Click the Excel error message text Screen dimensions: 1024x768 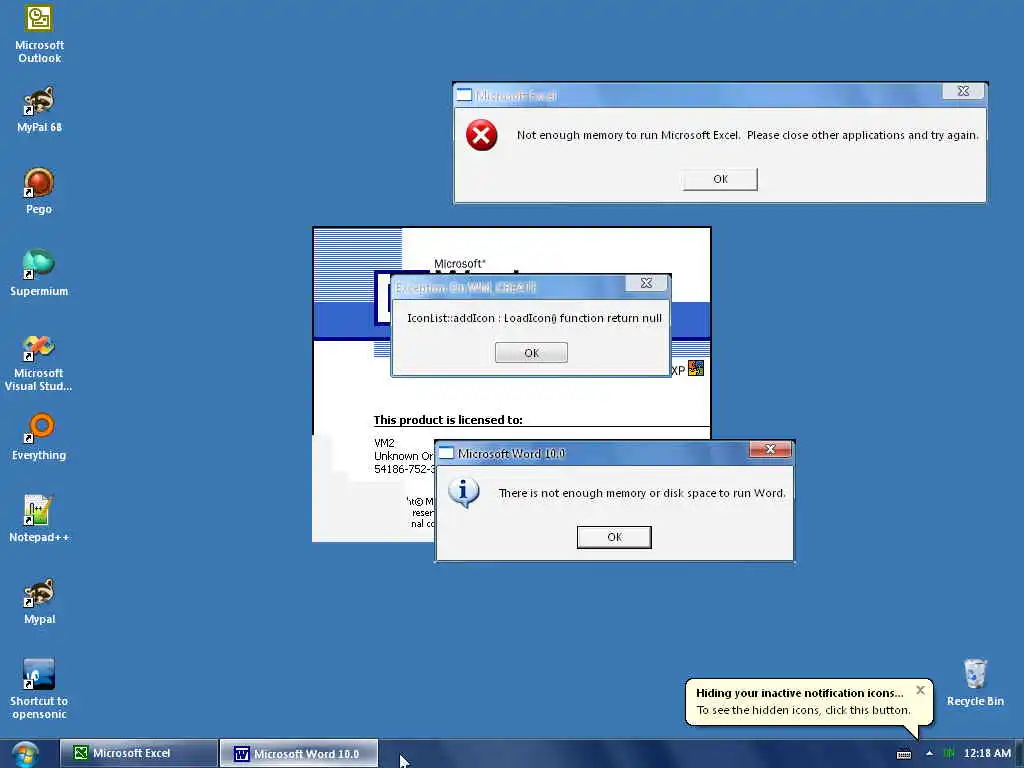747,135
